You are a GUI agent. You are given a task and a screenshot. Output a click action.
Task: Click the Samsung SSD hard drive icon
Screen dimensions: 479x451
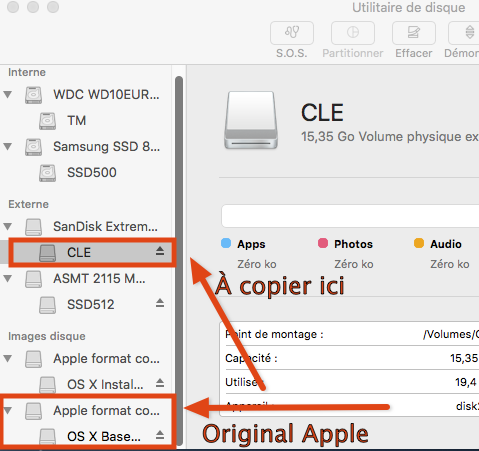click(33, 147)
